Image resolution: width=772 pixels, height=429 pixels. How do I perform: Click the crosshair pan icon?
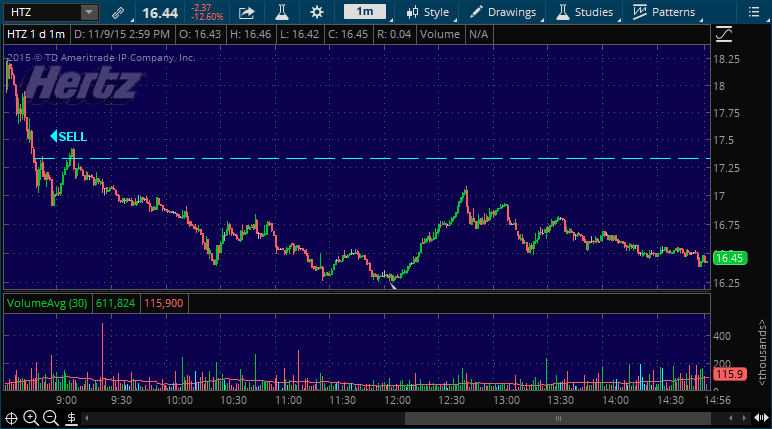11,419
